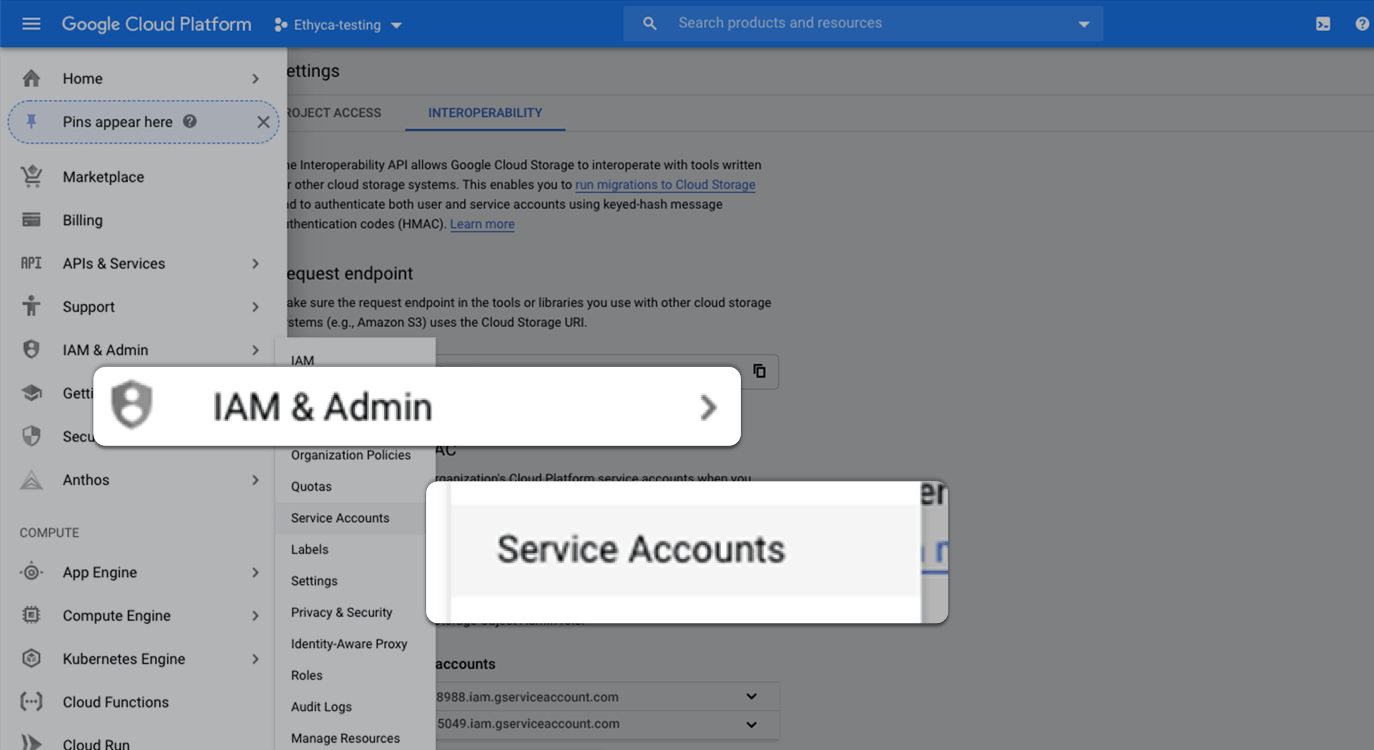
Task: Click the Compute Engine chip icon
Action: [x=32, y=615]
